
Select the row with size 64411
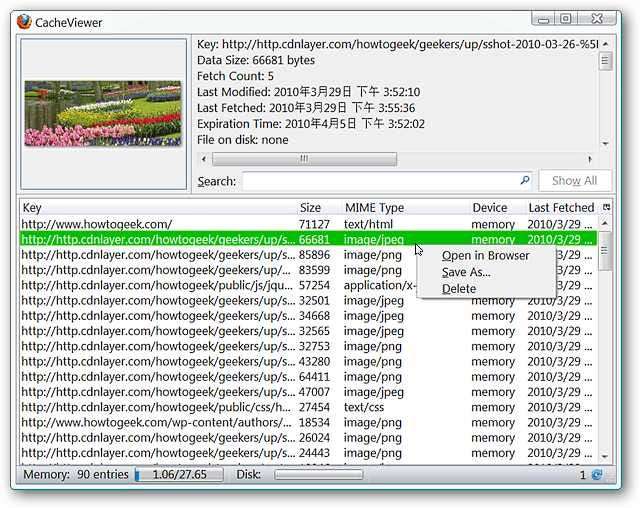(308, 377)
